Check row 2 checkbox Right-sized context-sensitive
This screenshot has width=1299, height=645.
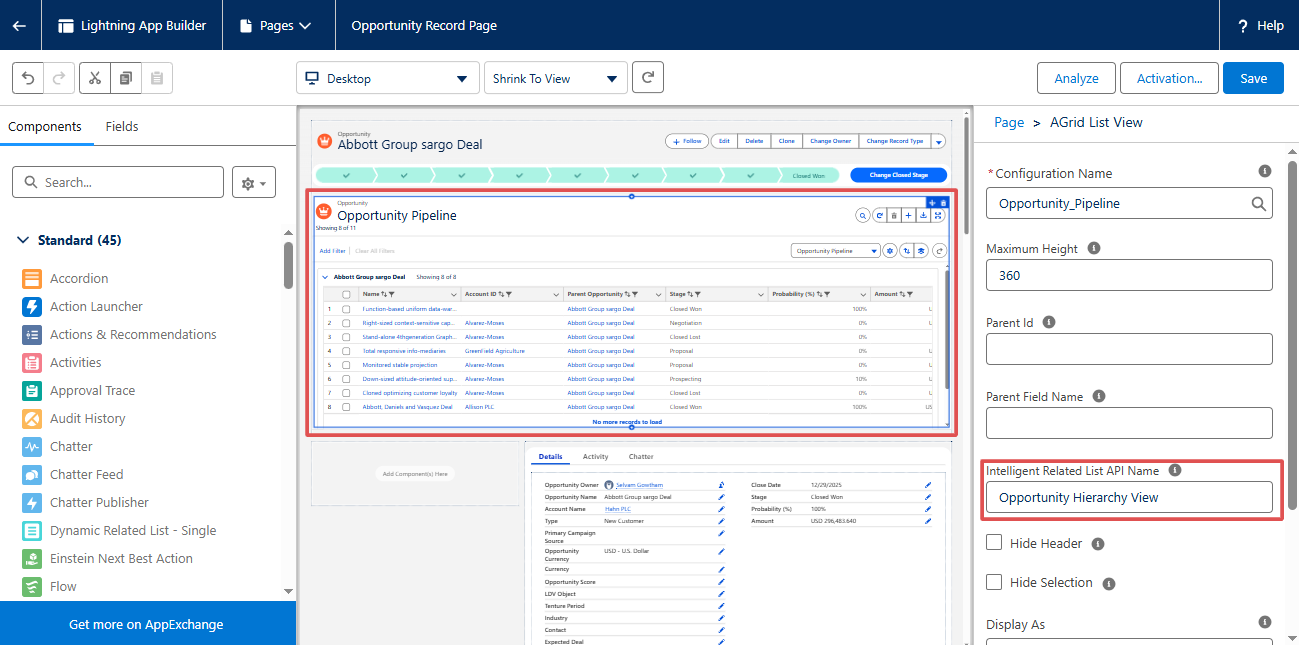point(346,323)
